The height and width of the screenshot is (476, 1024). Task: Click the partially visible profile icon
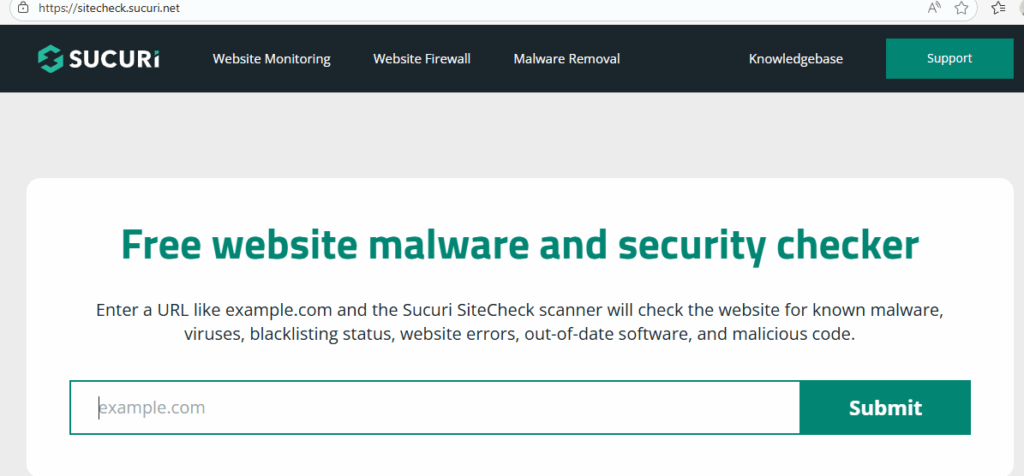click(x=1019, y=8)
